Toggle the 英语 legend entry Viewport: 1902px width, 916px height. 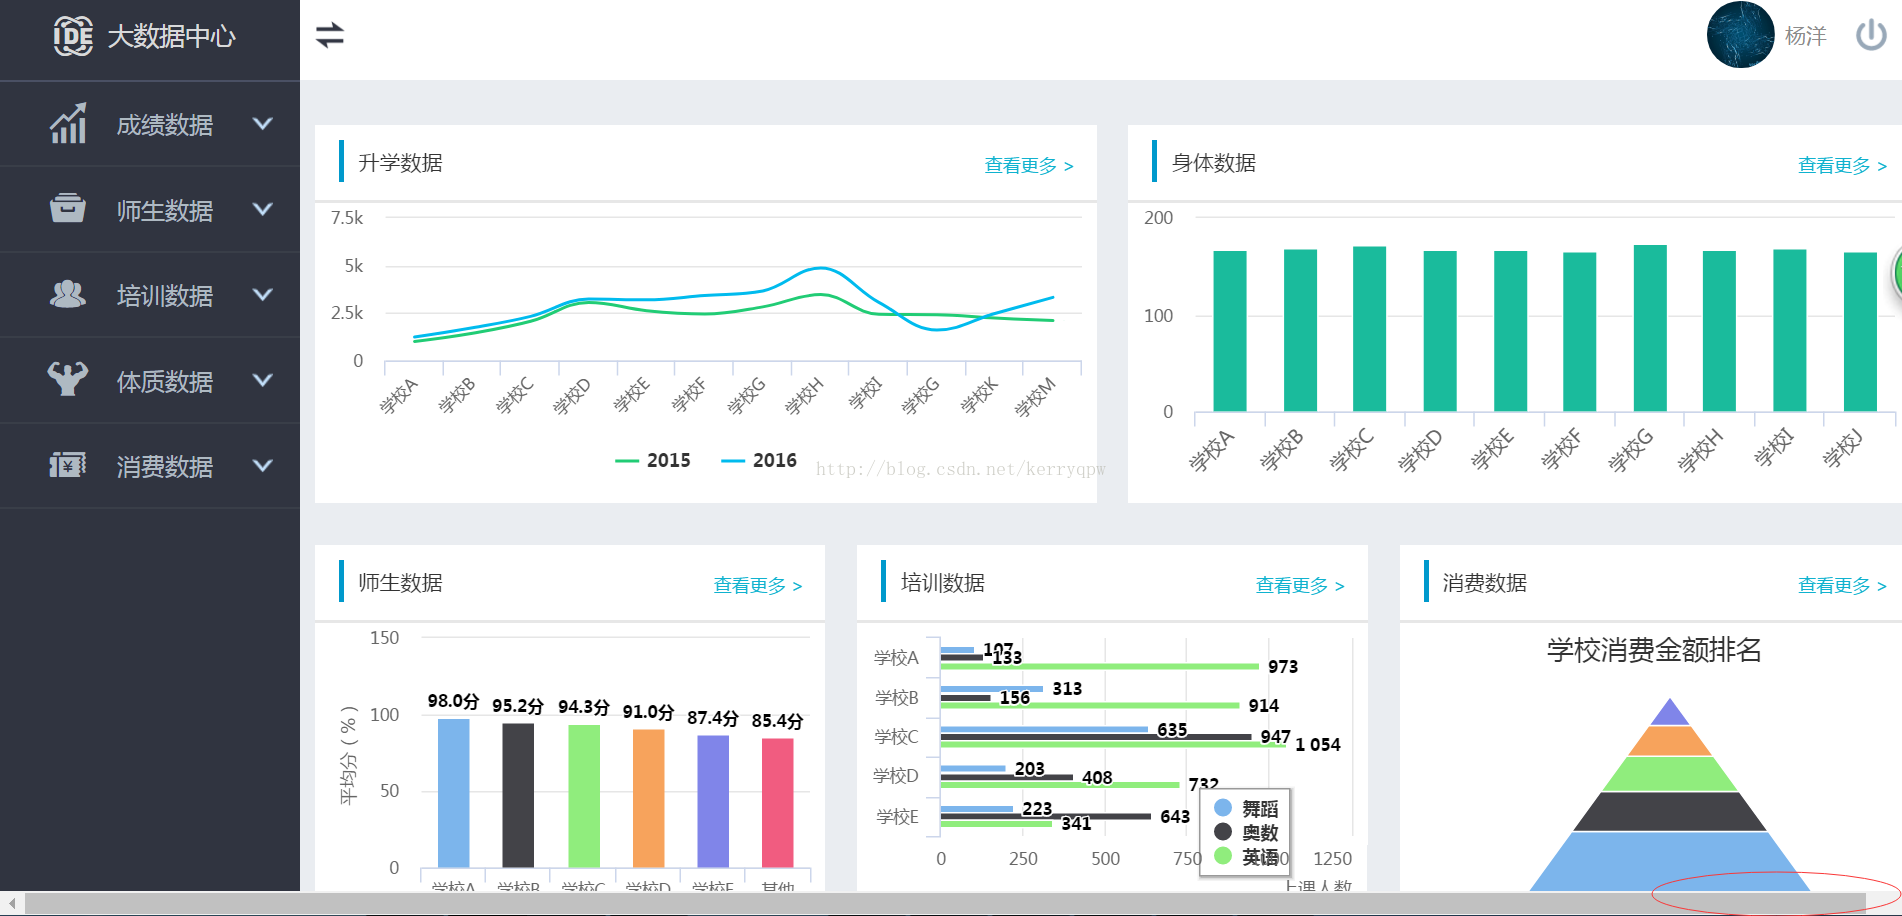(1246, 856)
